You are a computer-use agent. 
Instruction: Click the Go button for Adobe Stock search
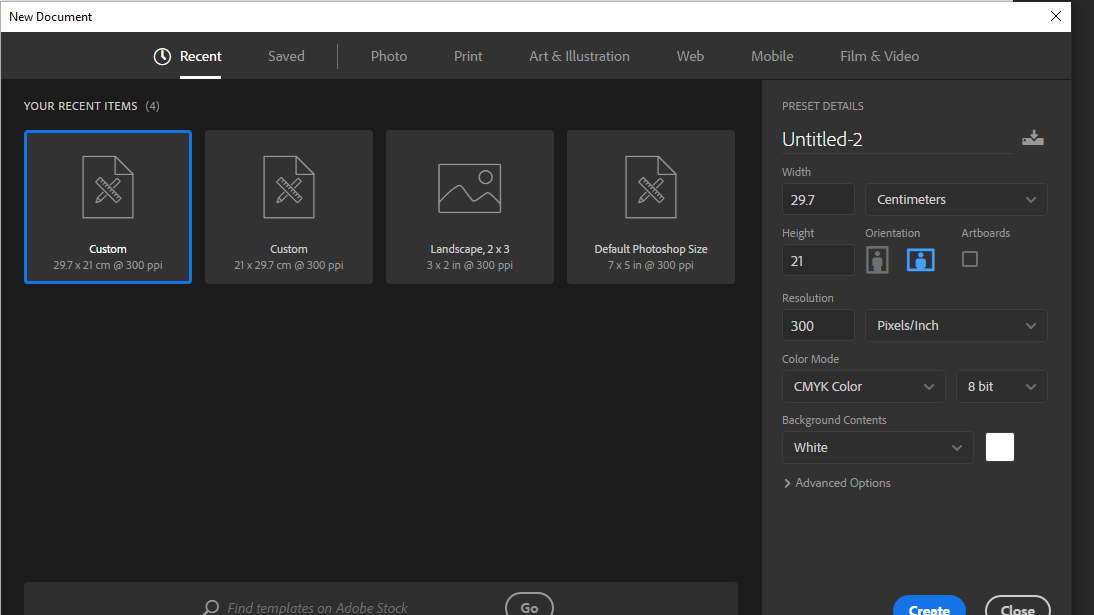(529, 605)
